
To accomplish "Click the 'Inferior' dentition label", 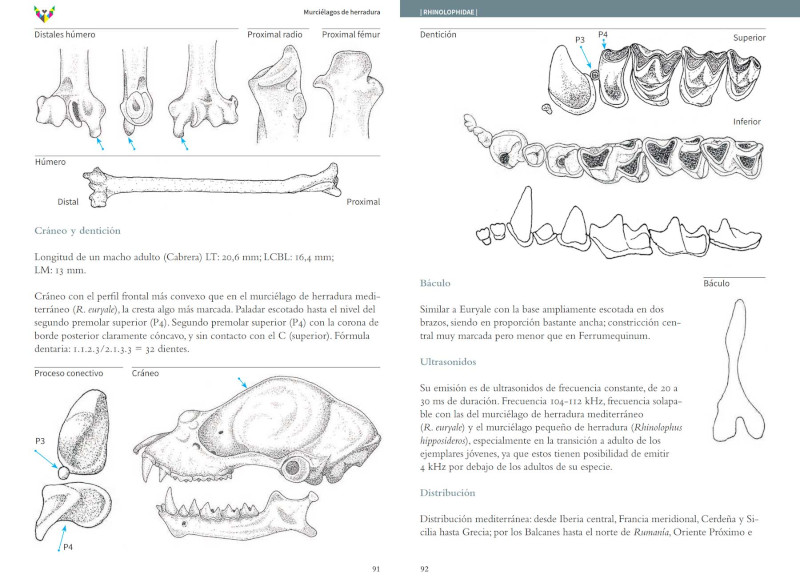I will [x=746, y=122].
